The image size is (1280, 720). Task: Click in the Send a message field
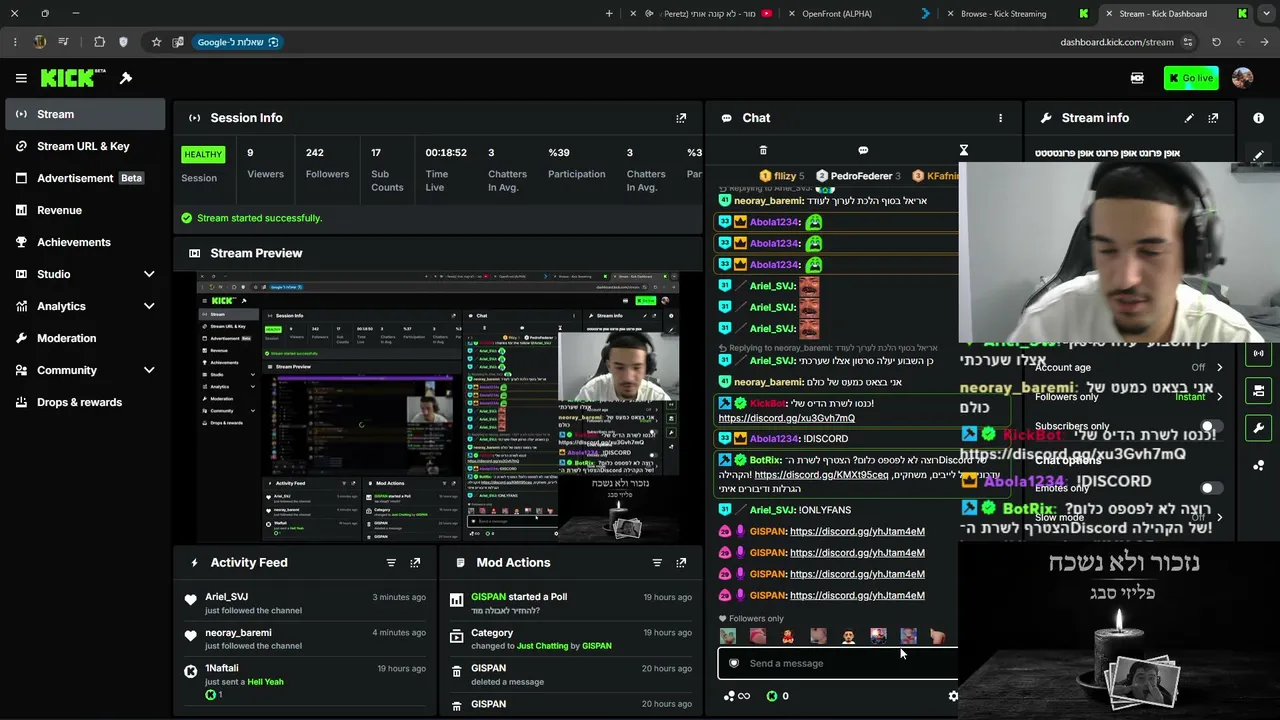(838, 663)
